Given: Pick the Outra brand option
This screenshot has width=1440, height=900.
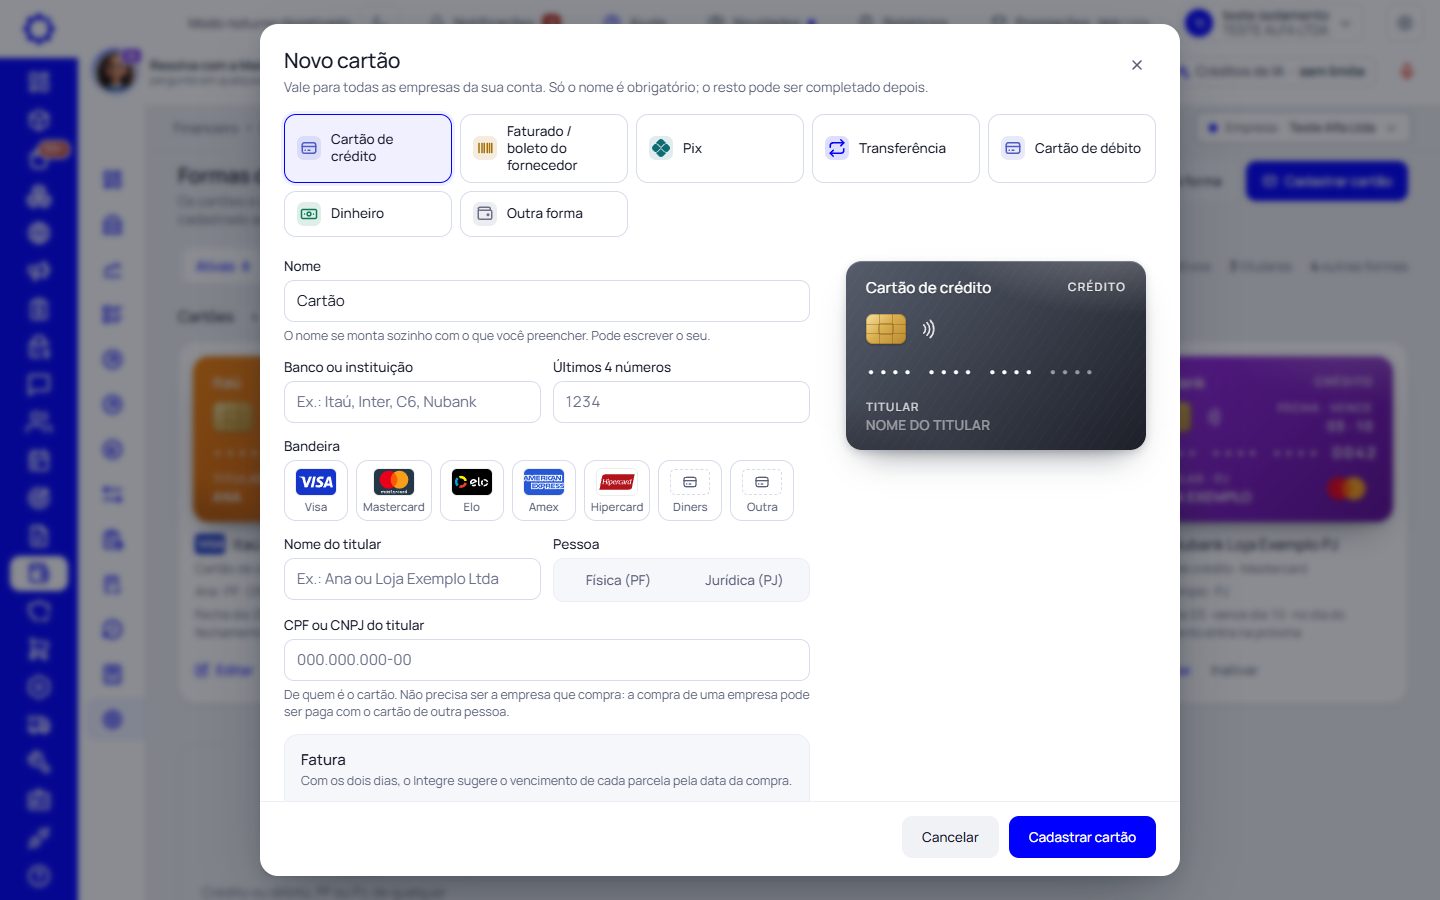Looking at the screenshot, I should pos(762,490).
